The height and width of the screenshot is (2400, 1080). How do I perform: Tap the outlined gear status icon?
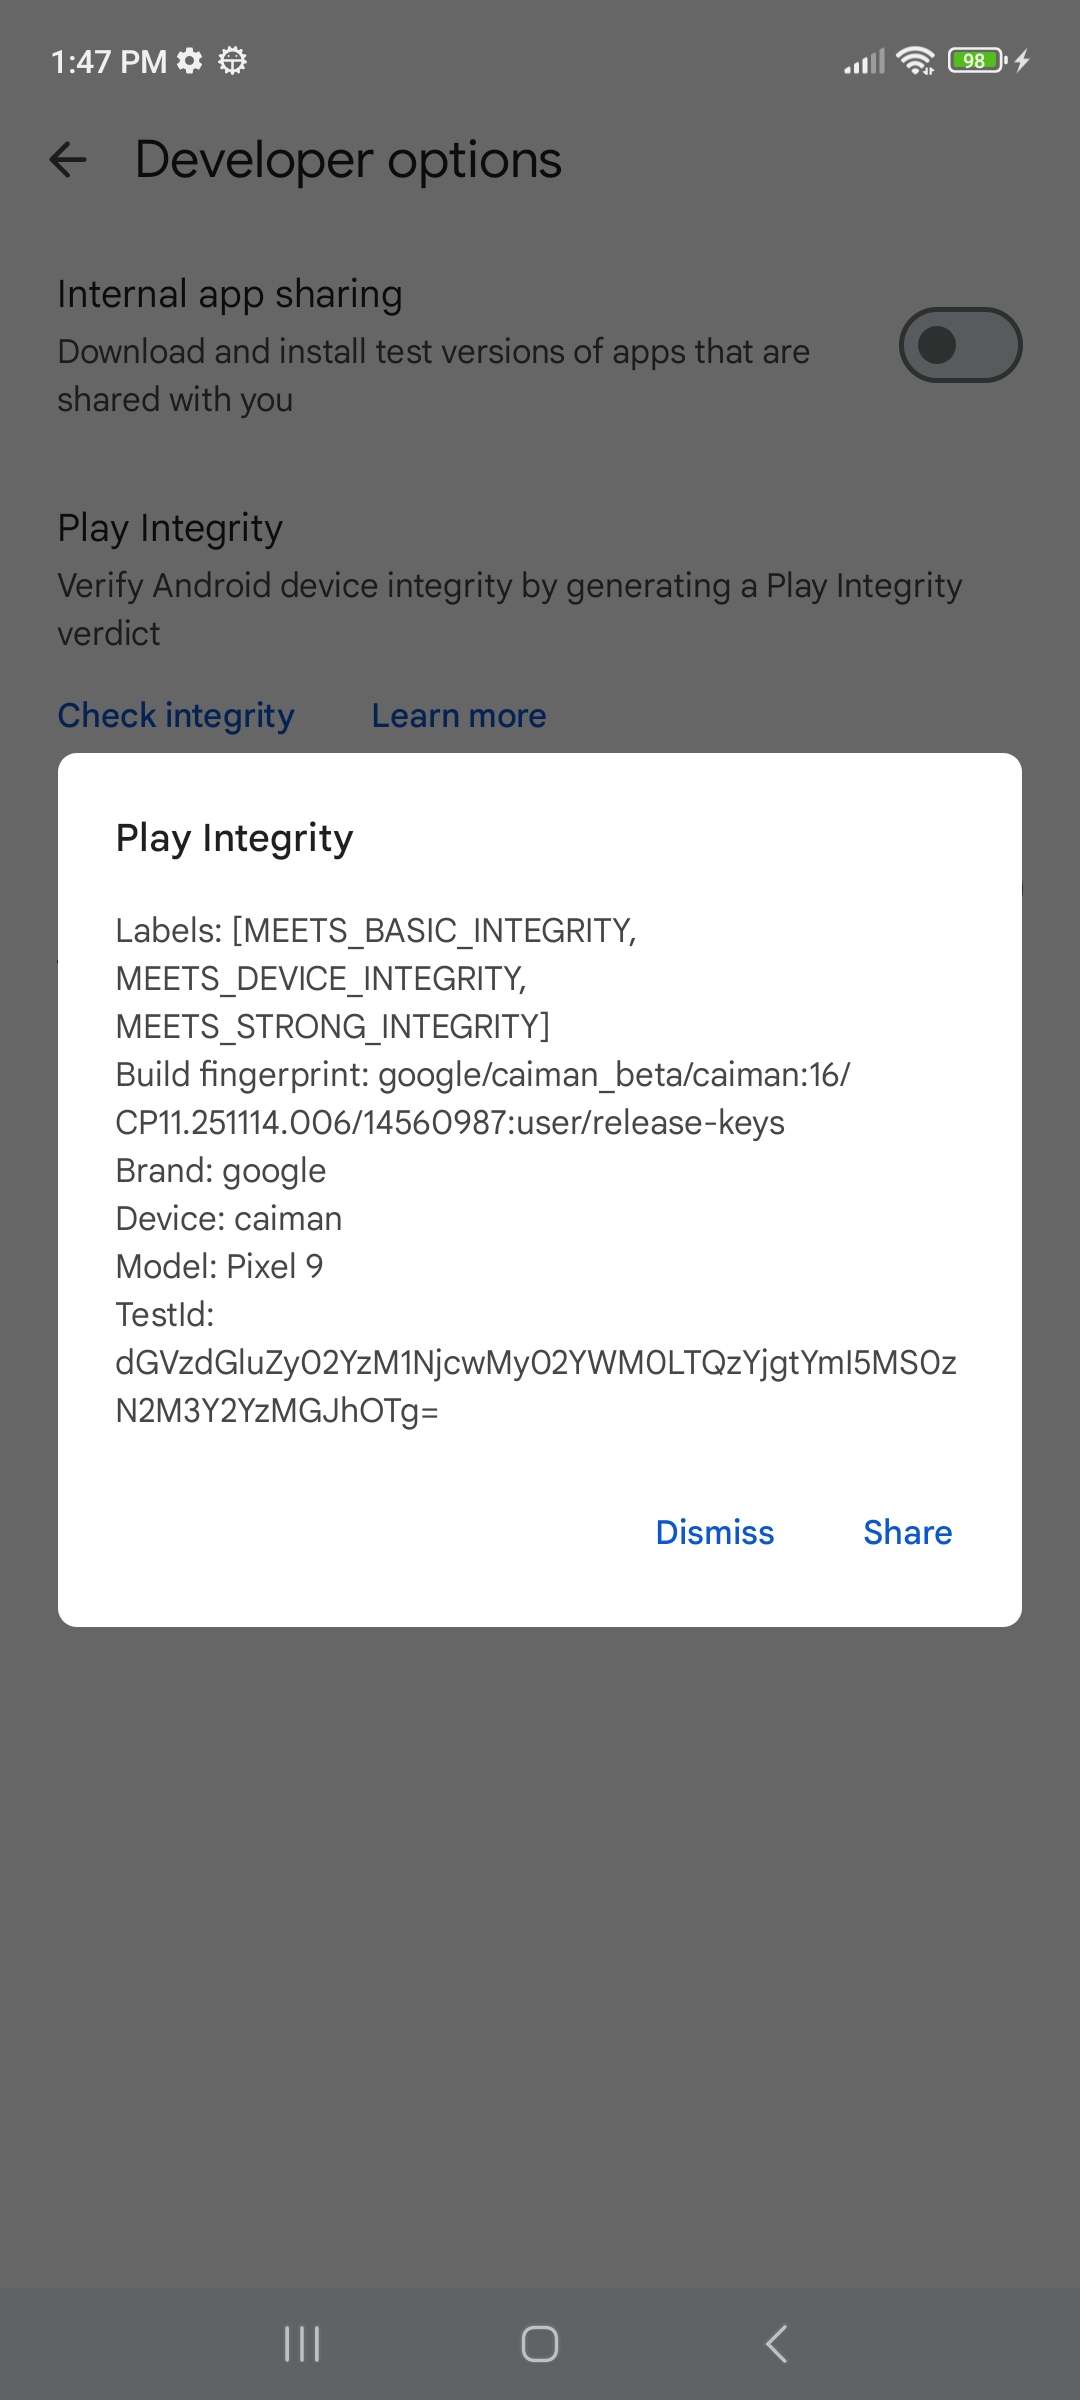[x=233, y=61]
